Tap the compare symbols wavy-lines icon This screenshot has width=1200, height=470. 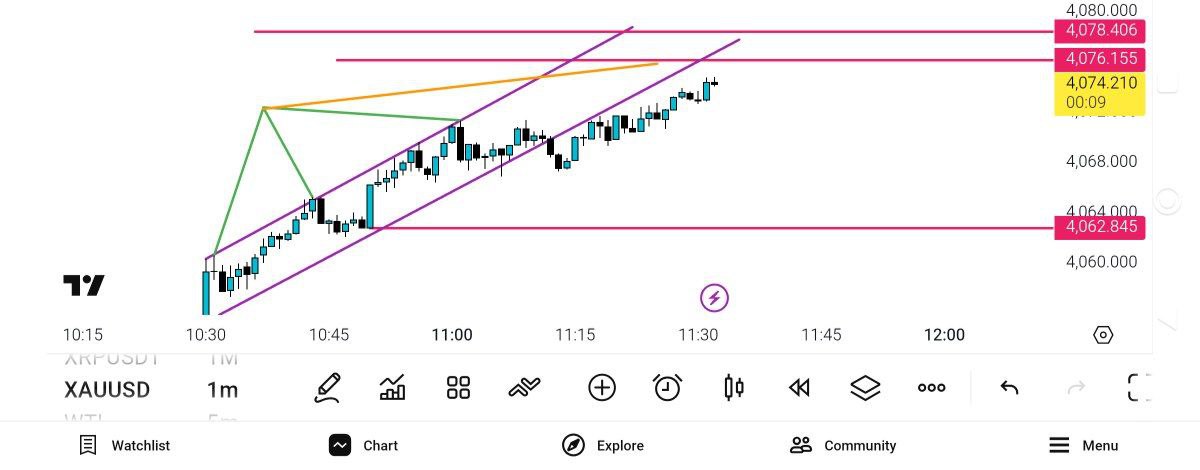tap(525, 387)
